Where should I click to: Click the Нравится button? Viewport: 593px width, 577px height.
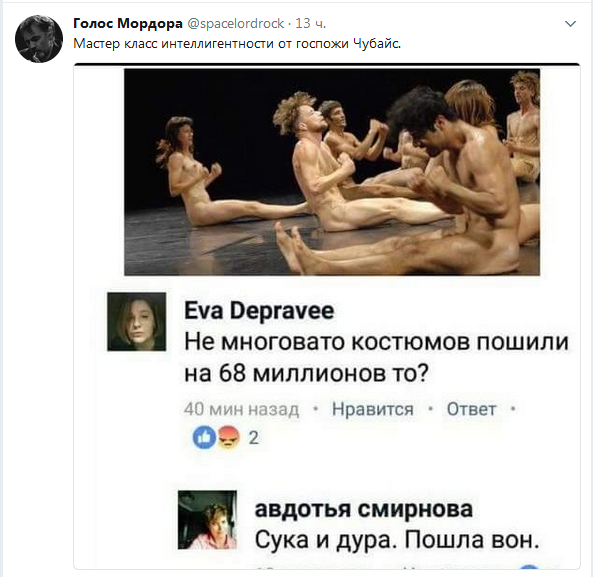pyautogui.click(x=373, y=409)
